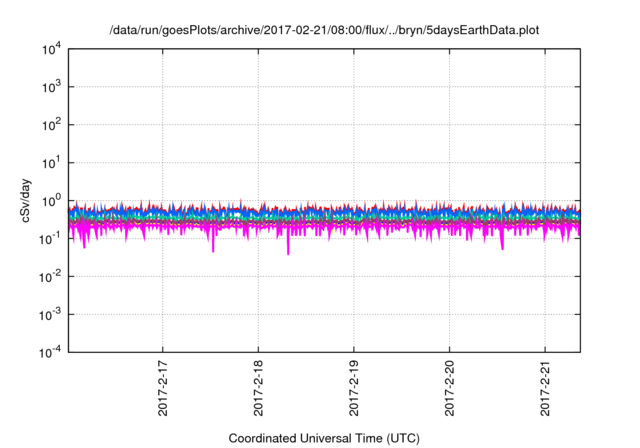Click the 2017-2-17 date label

tap(162, 388)
